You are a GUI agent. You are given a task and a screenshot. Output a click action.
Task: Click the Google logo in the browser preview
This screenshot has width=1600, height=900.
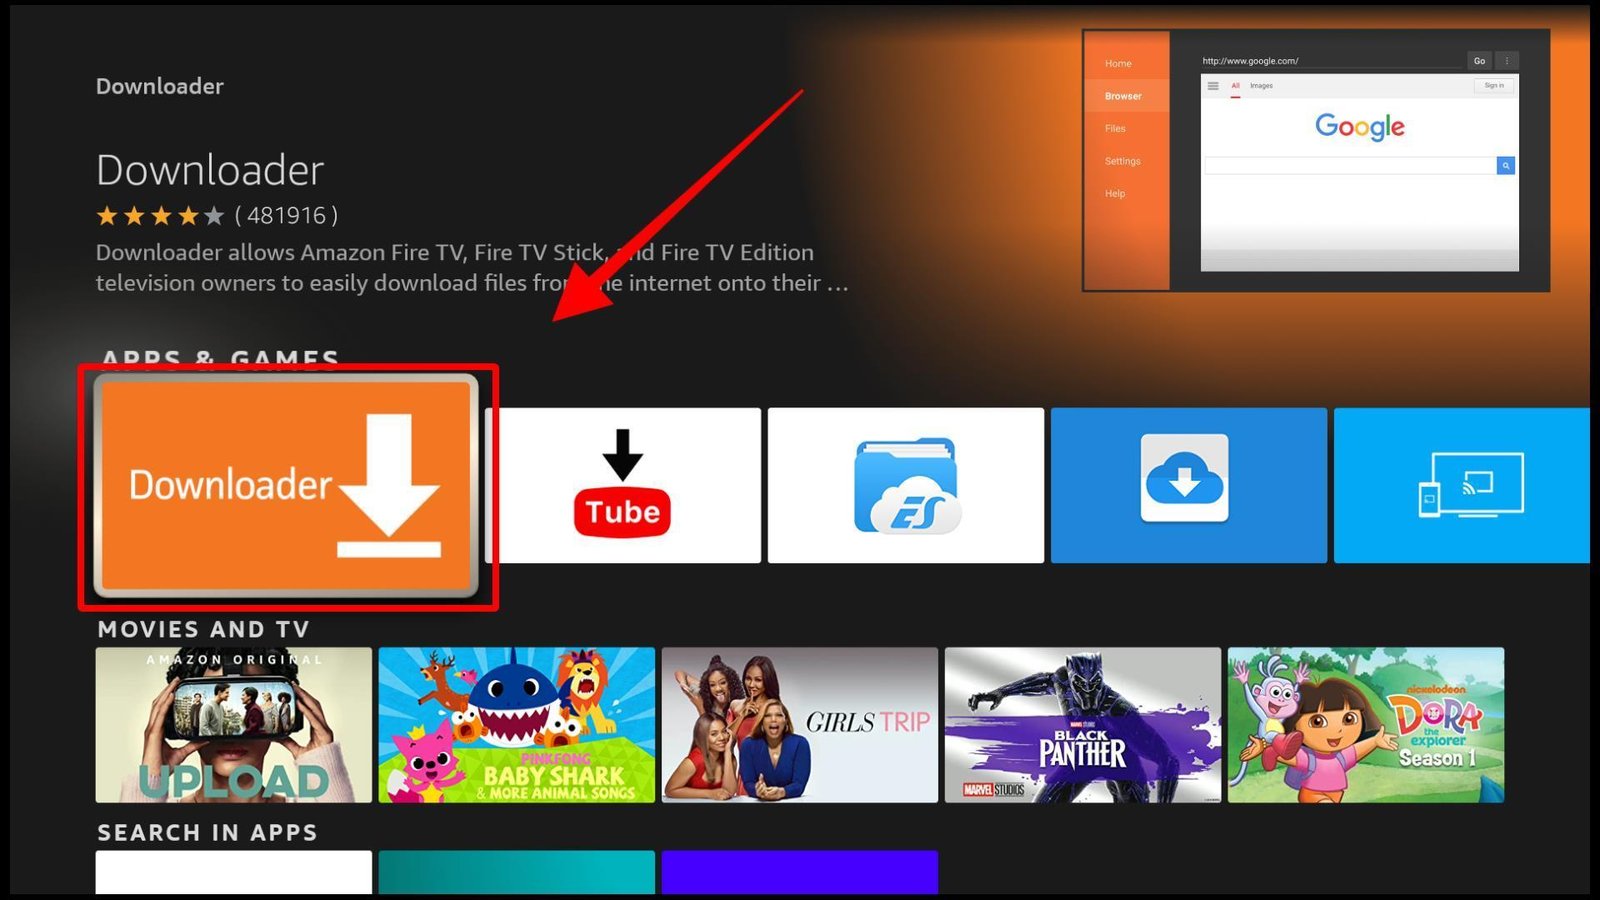tap(1361, 127)
